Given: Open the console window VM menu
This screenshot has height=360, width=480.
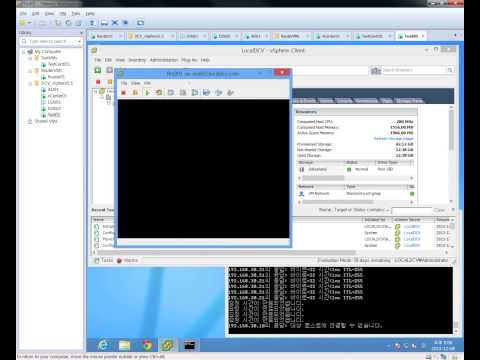Looking at the screenshot, I should pos(147,83).
